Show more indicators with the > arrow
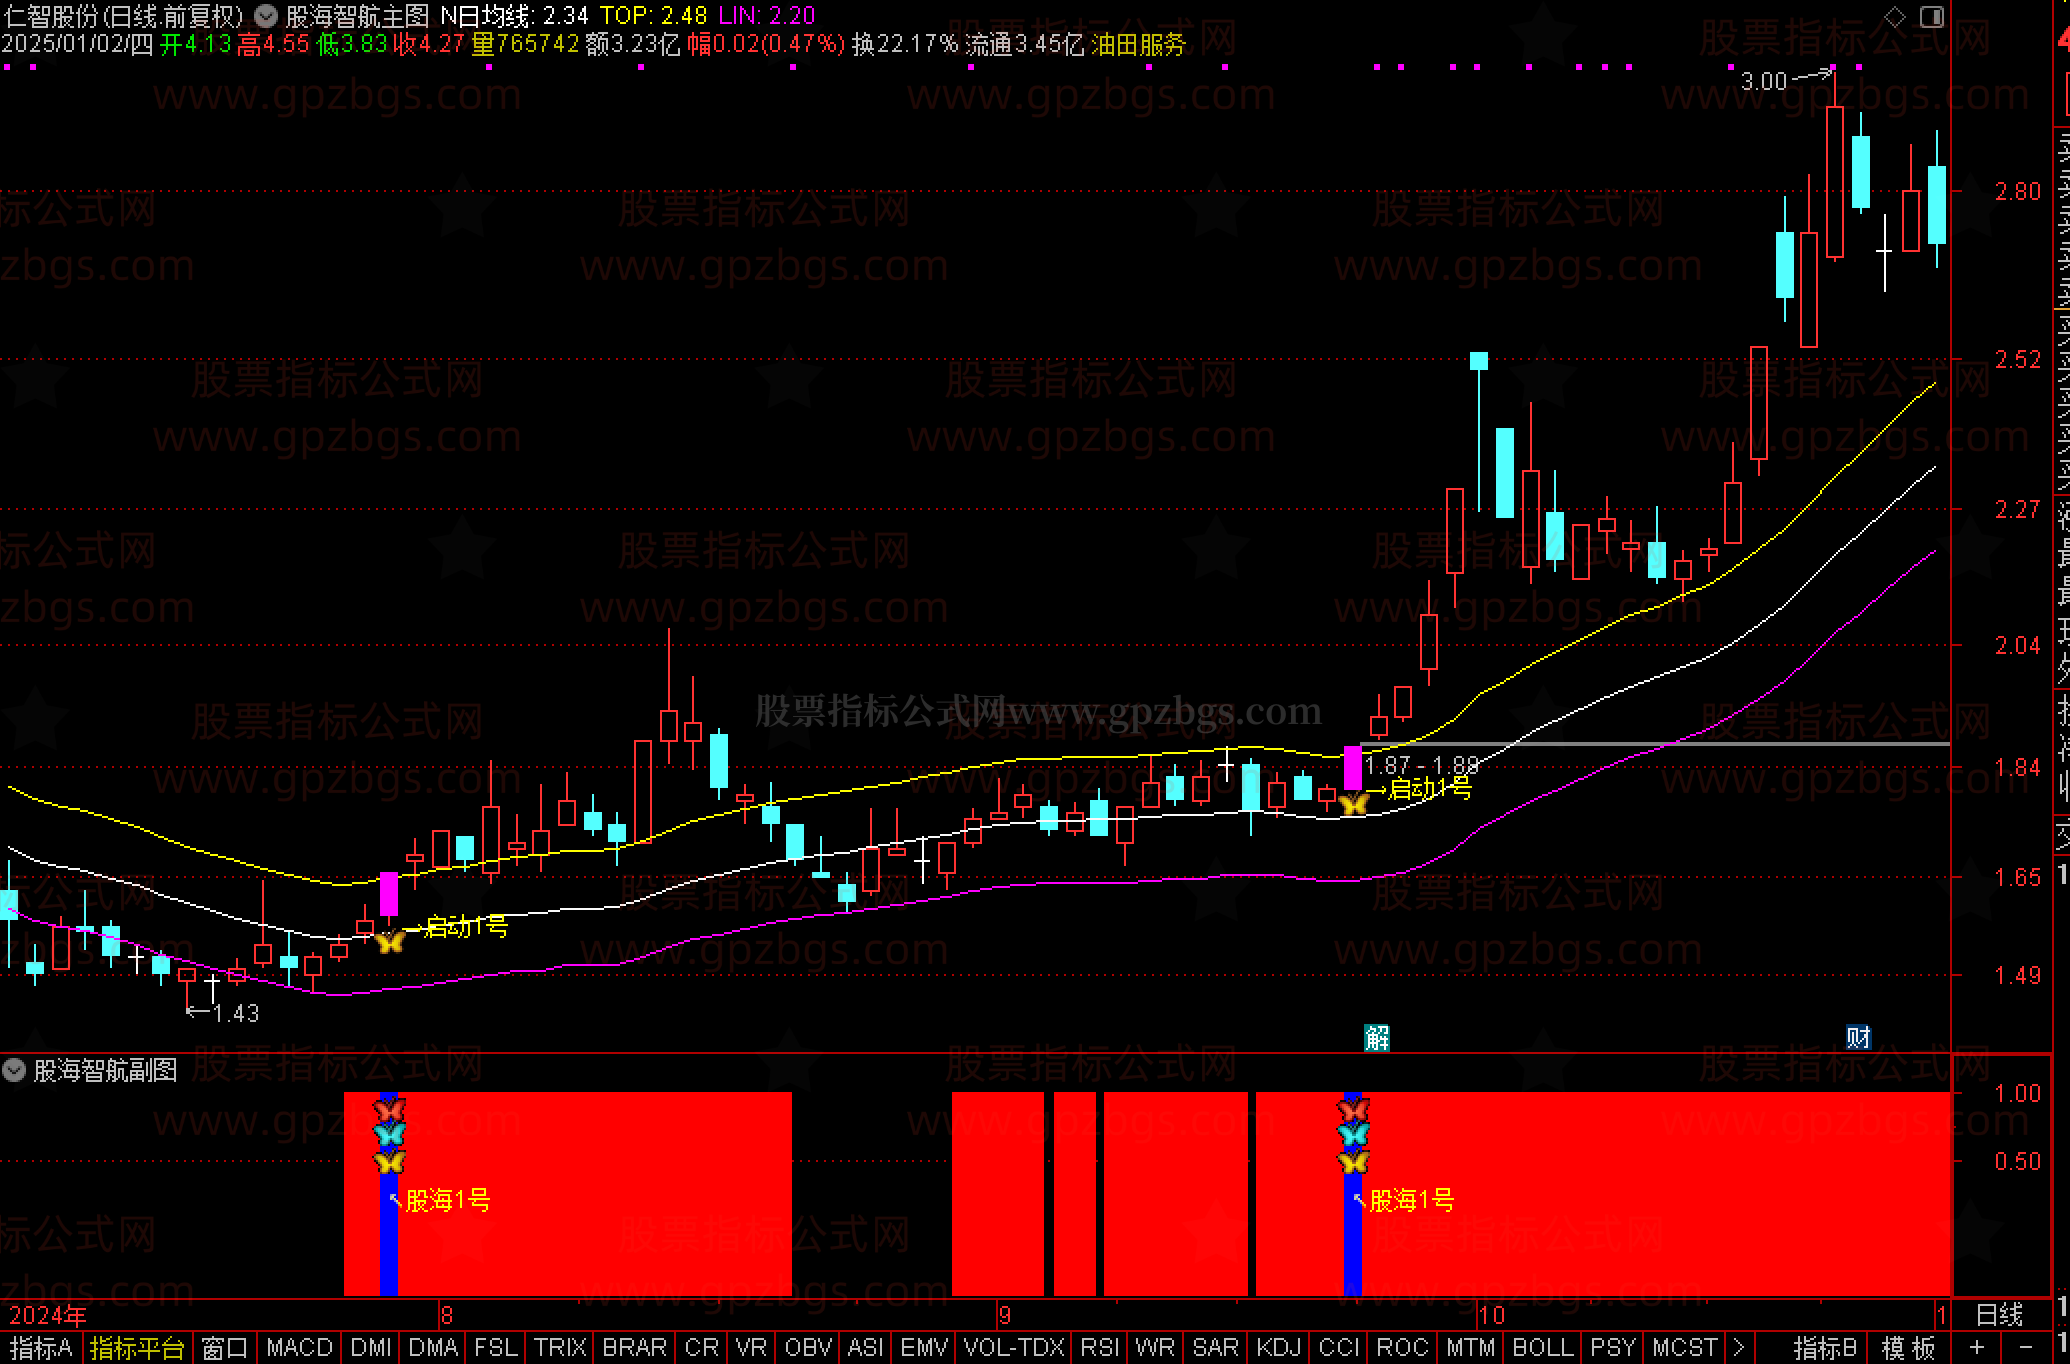Screen dimensions: 2070x1364 1738,1347
